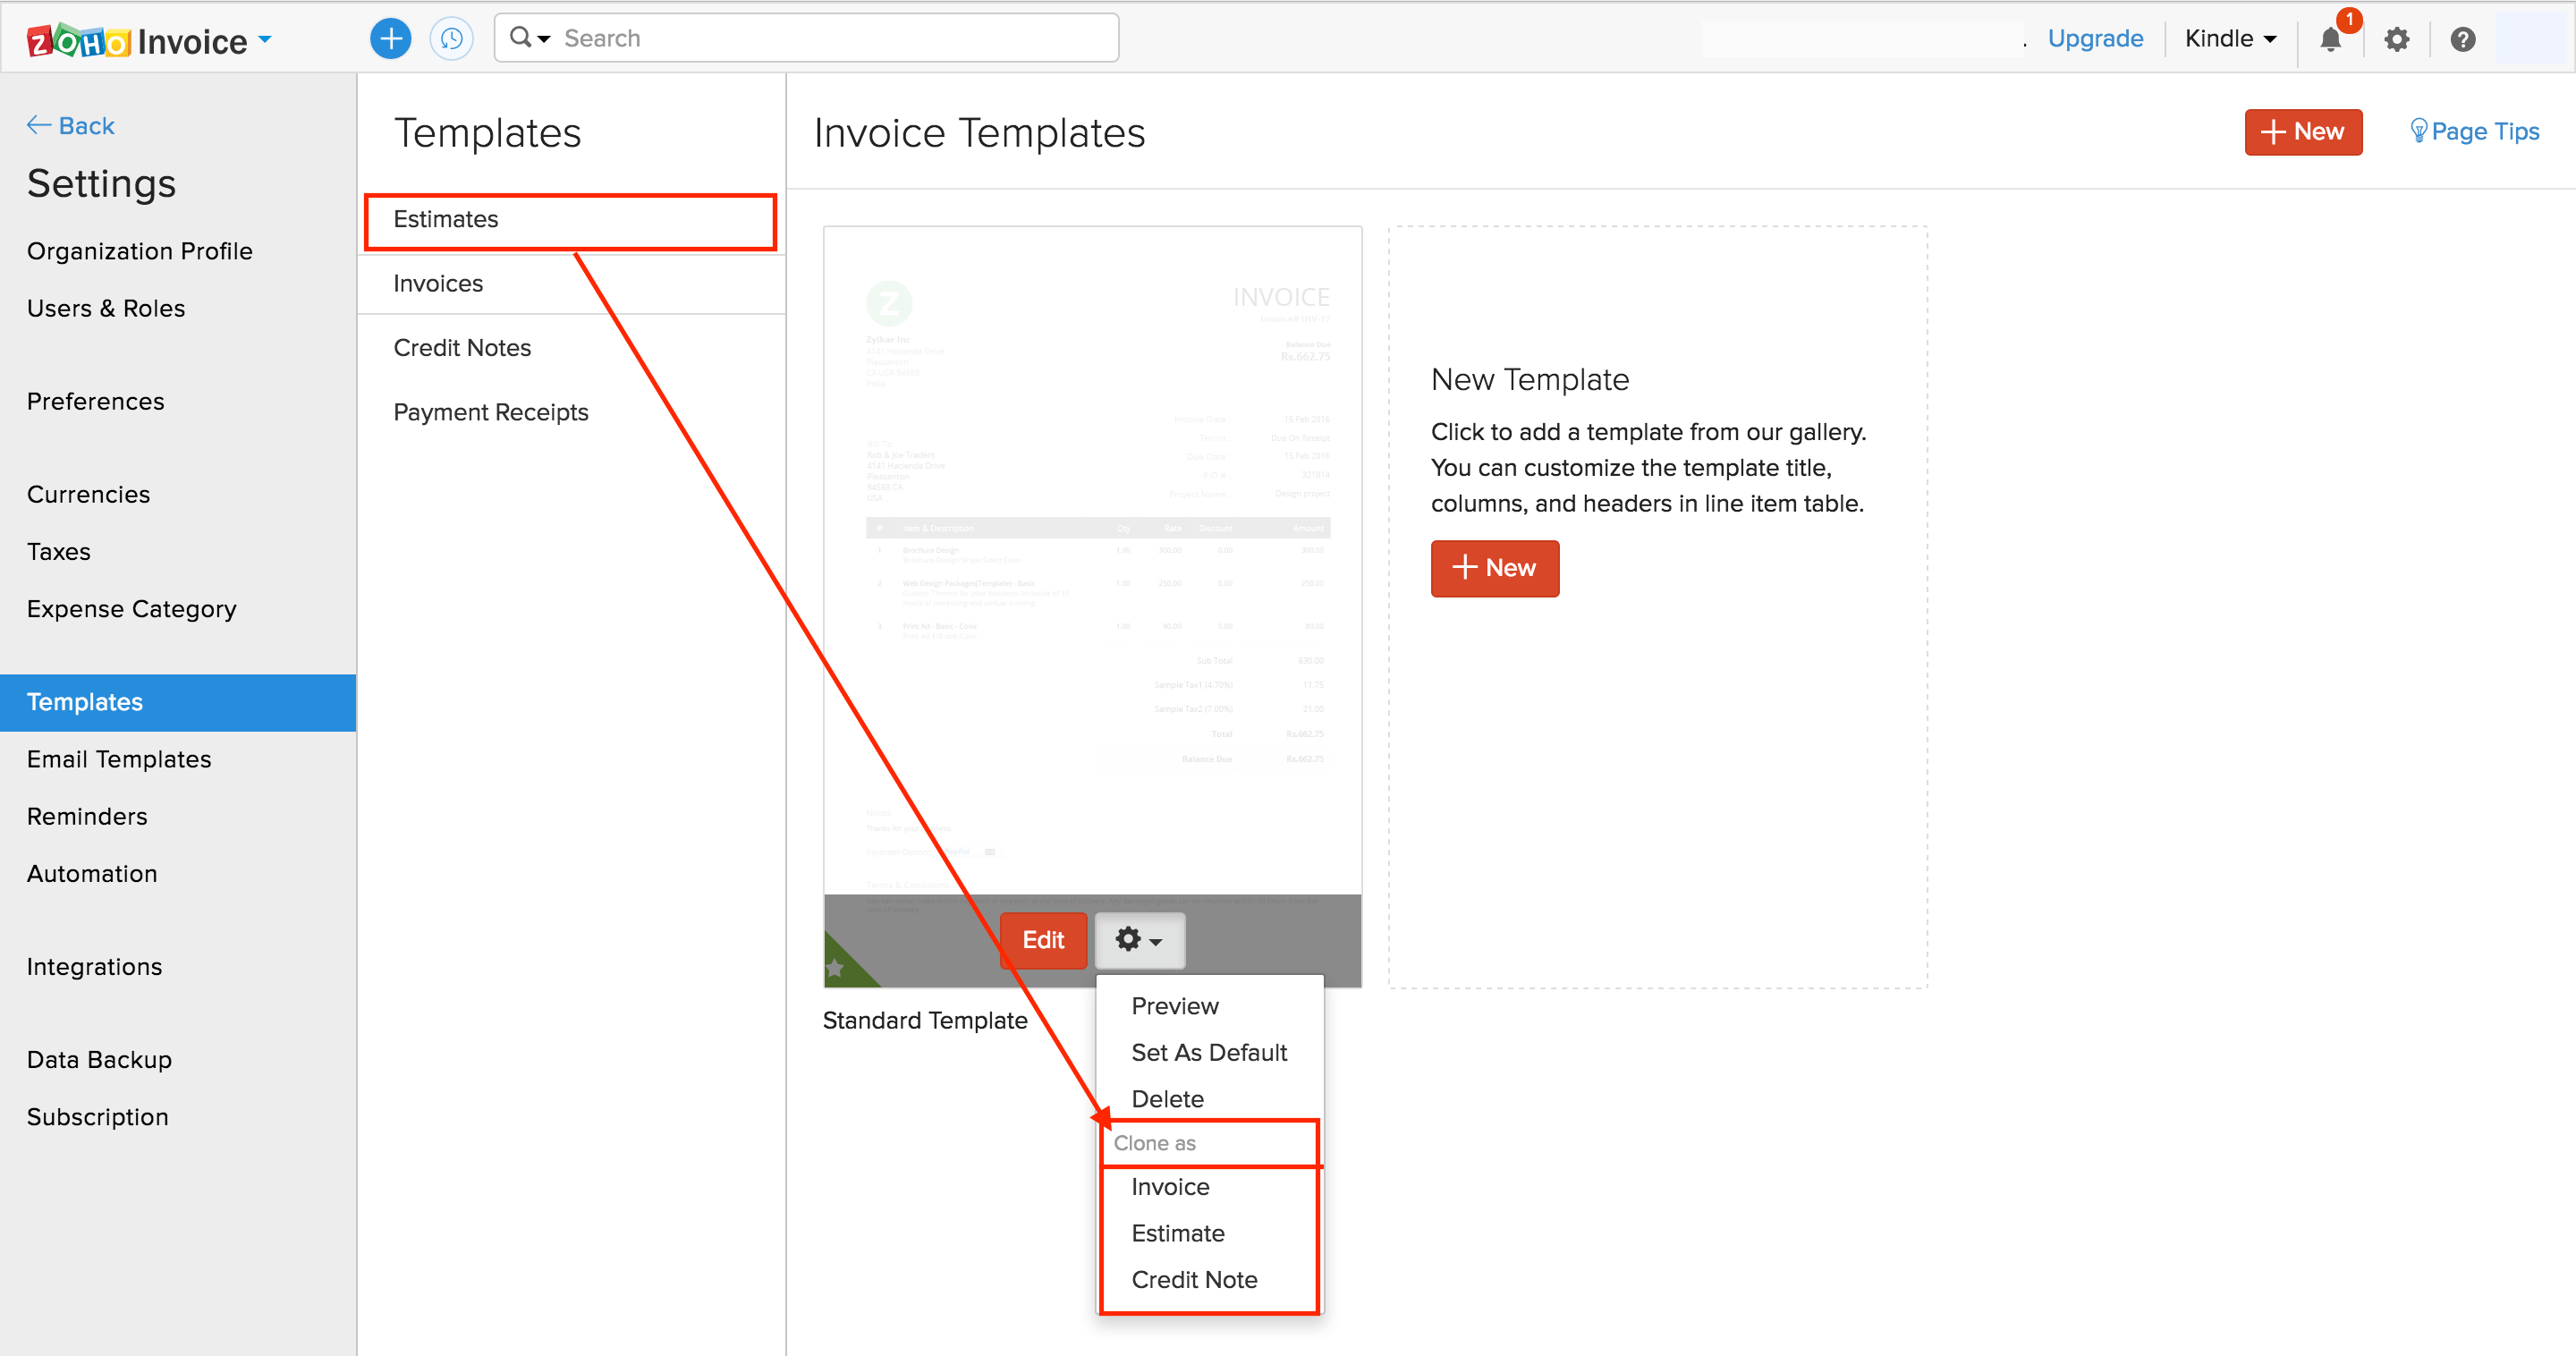This screenshot has height=1356, width=2576.
Task: Open the Kindle organization dropdown
Action: [2230, 39]
